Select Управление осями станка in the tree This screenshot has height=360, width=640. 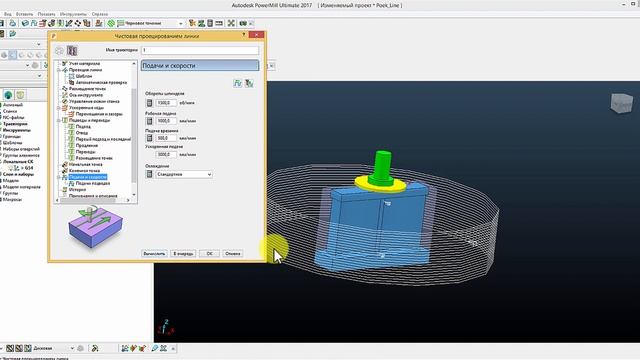pyautogui.click(x=94, y=101)
